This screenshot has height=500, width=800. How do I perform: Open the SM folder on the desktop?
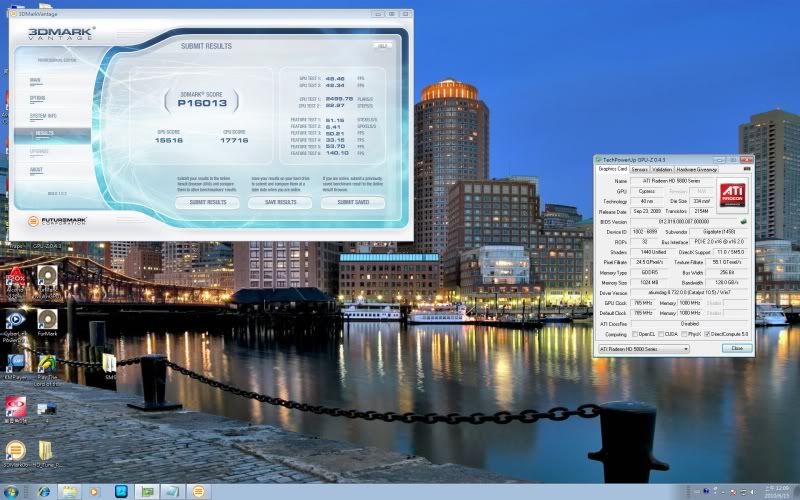(x=109, y=366)
